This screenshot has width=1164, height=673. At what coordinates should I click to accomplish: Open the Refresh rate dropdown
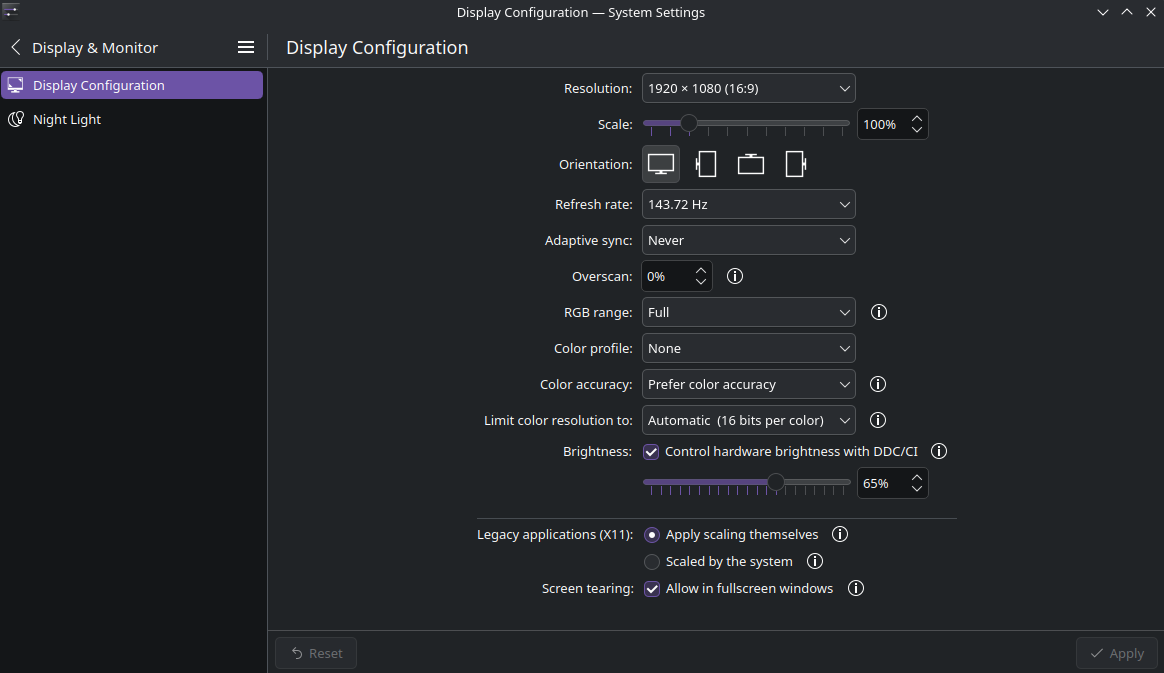(x=748, y=204)
